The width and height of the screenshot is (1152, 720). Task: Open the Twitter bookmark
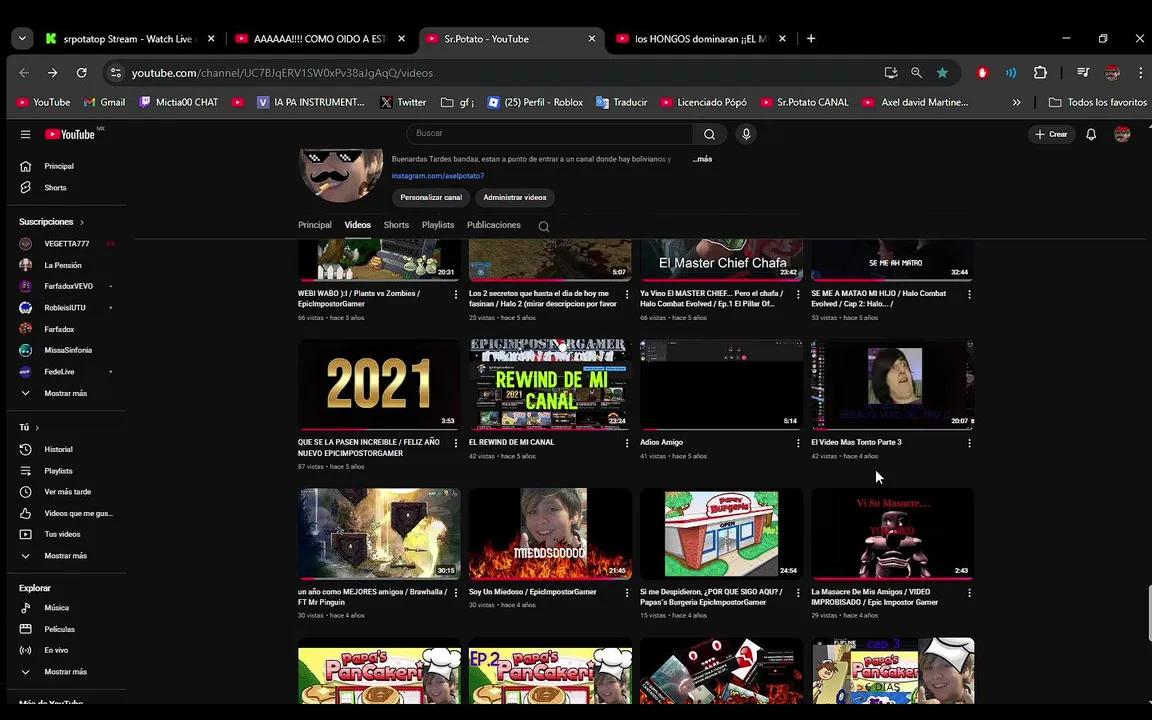[x=403, y=102]
